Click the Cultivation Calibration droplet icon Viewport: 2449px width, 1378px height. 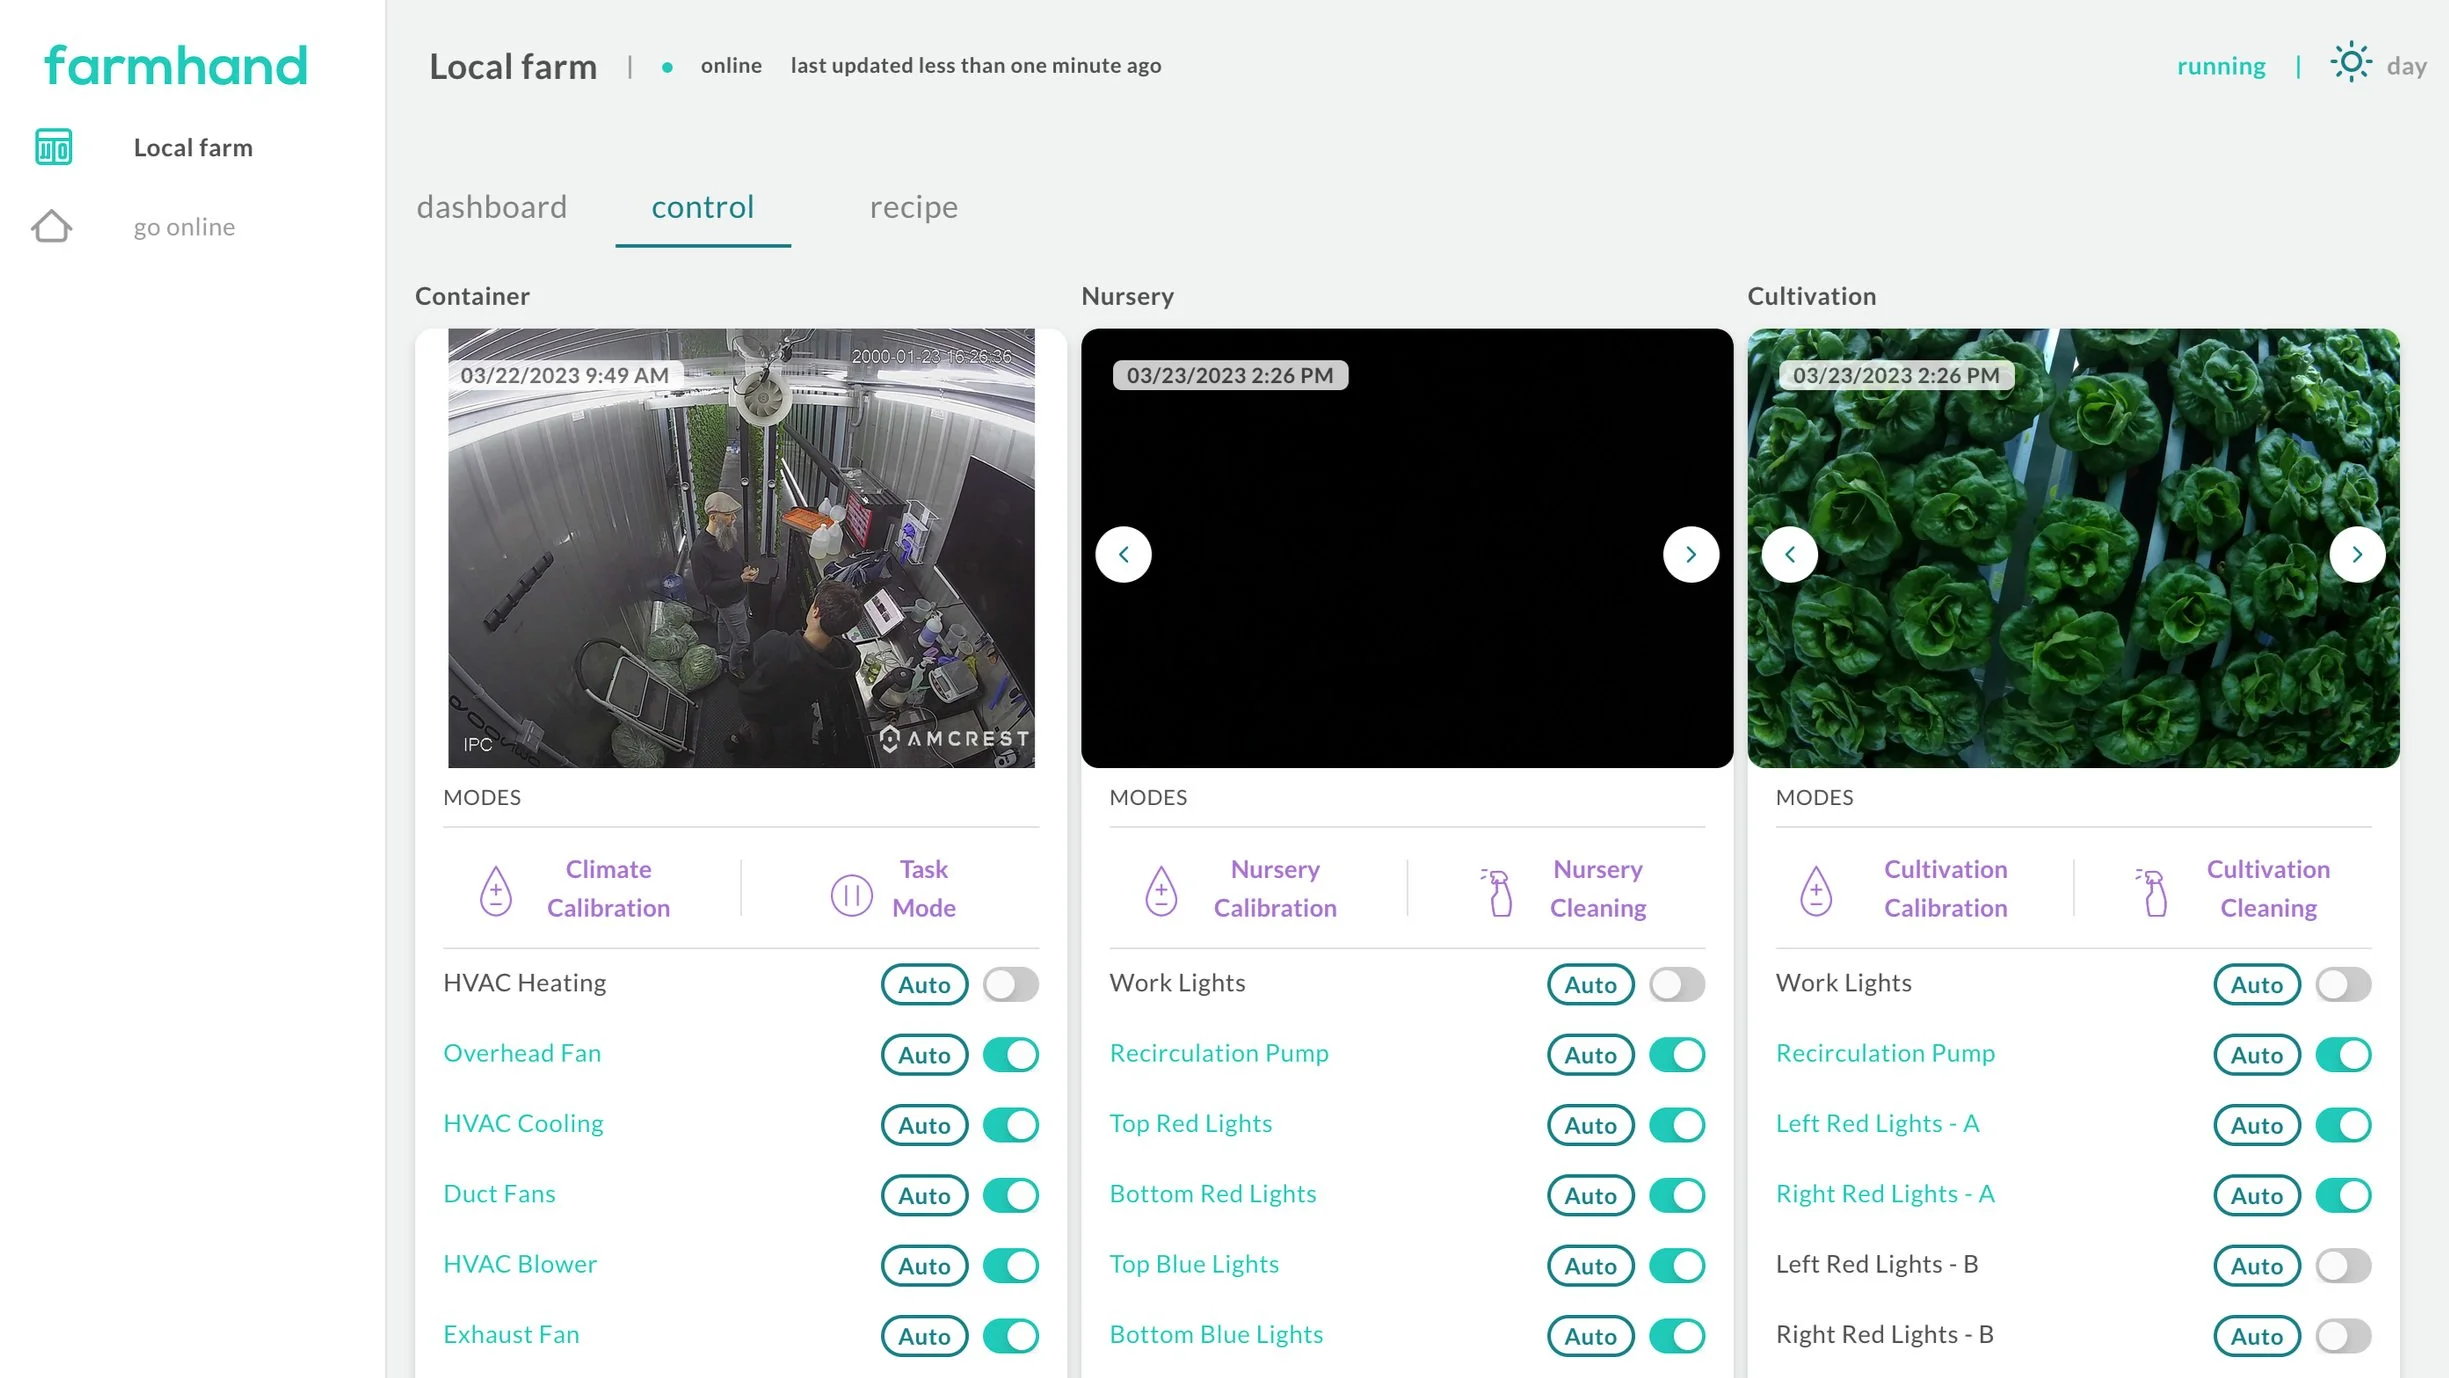tap(1816, 890)
